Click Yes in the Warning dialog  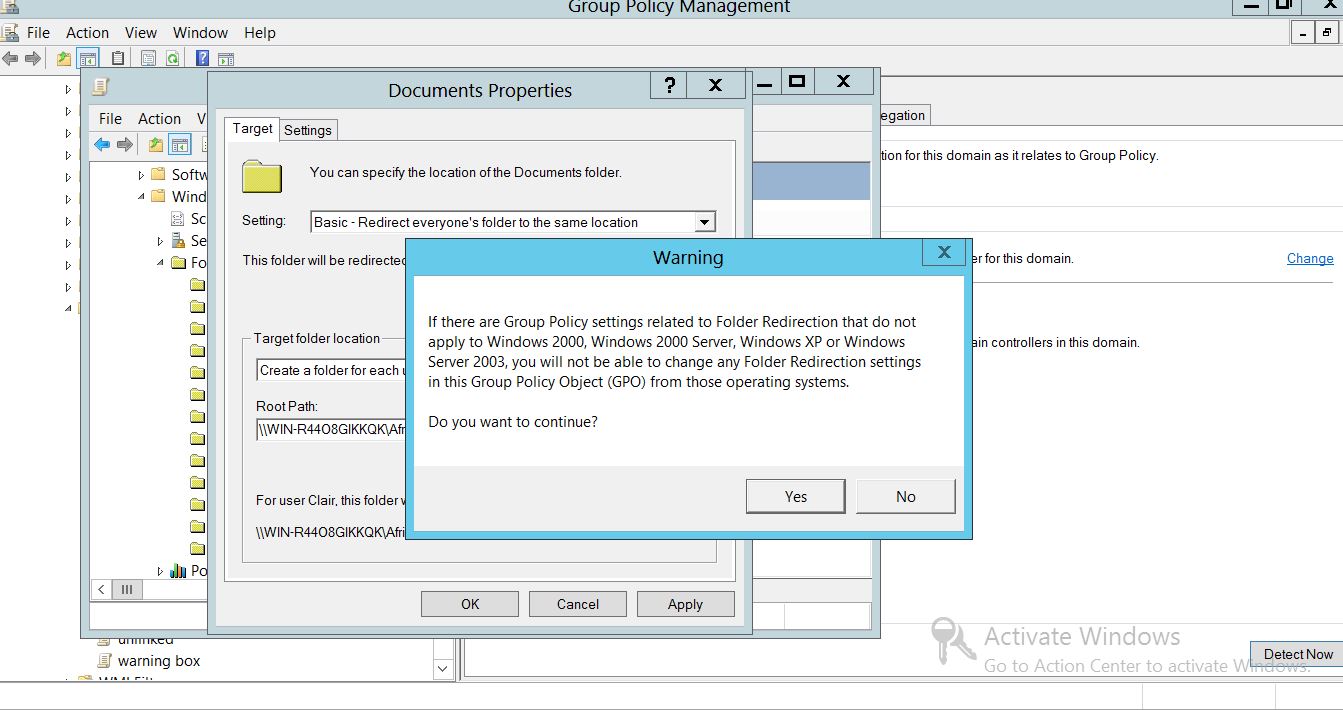[795, 497]
